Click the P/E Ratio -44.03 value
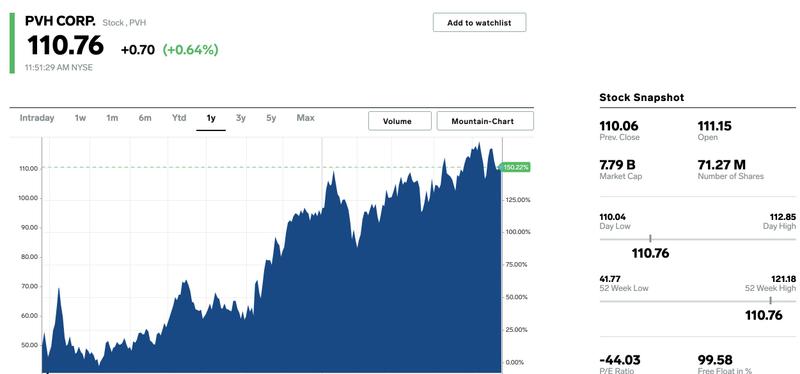 [x=619, y=360]
